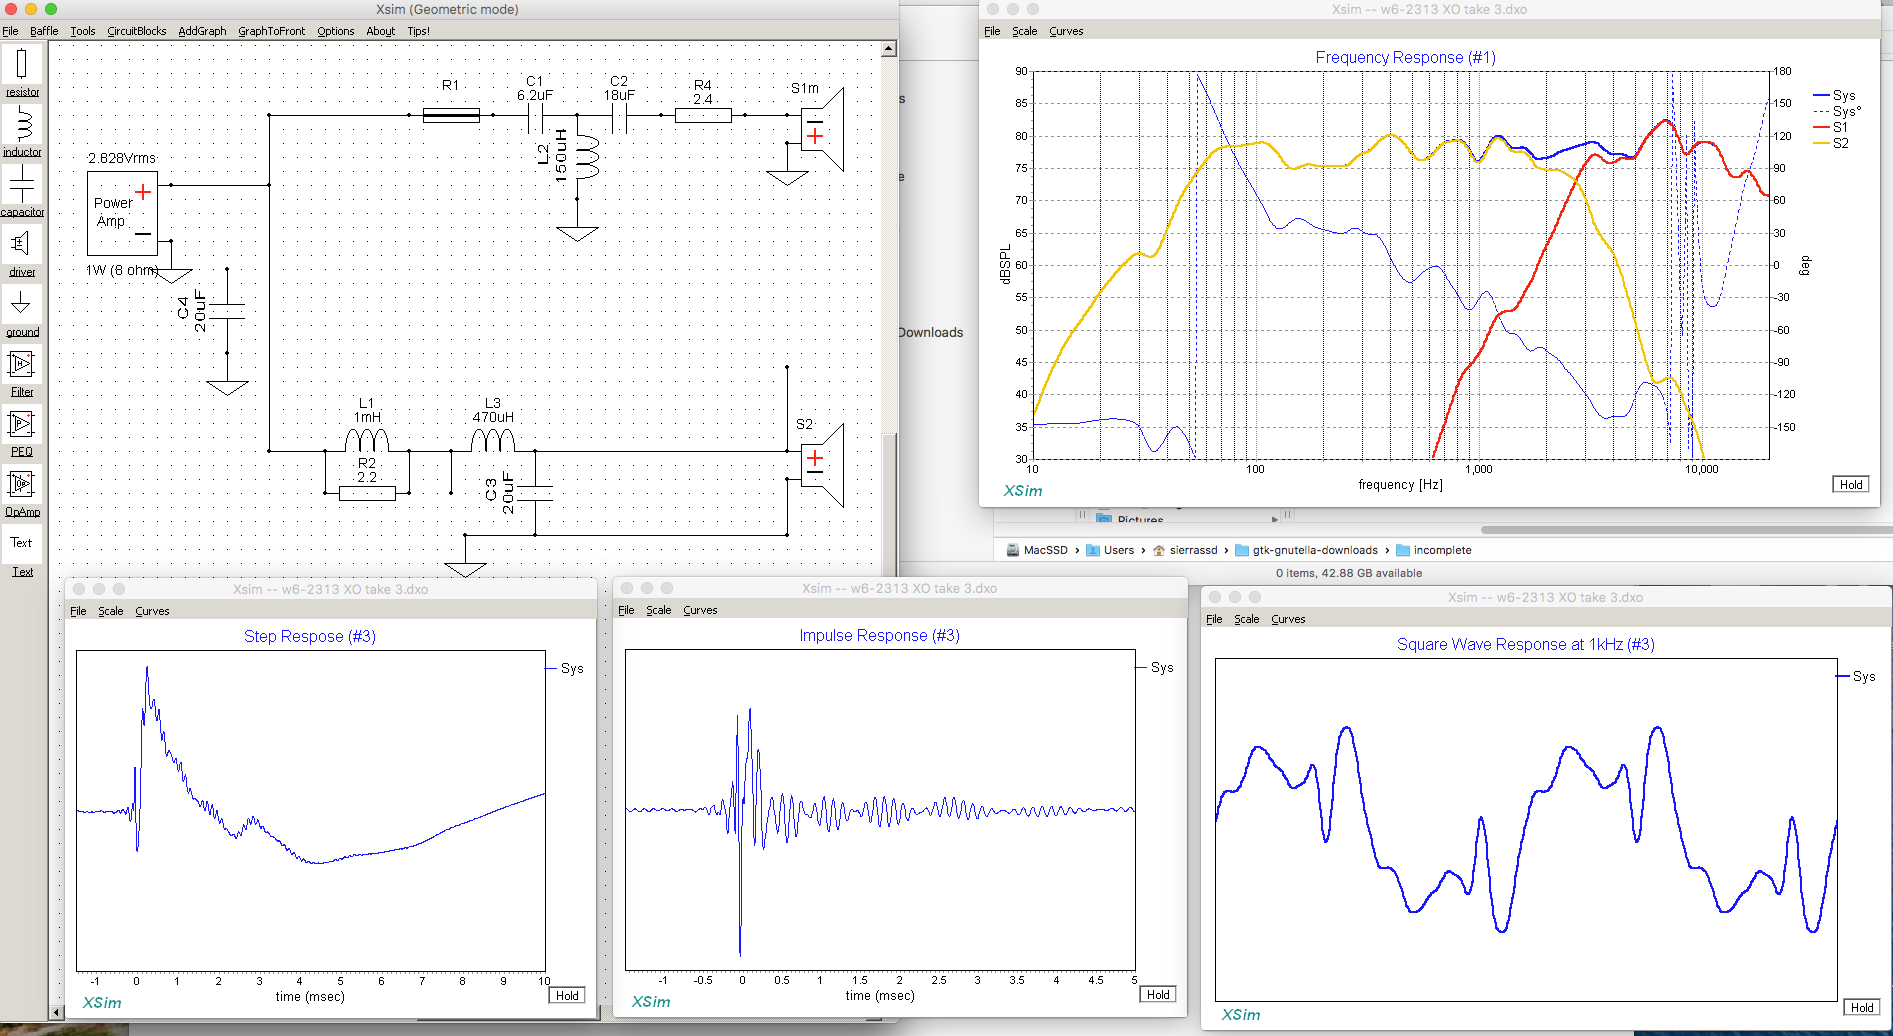
Task: Click Hold button in Square Wave graph
Action: tap(1861, 1007)
